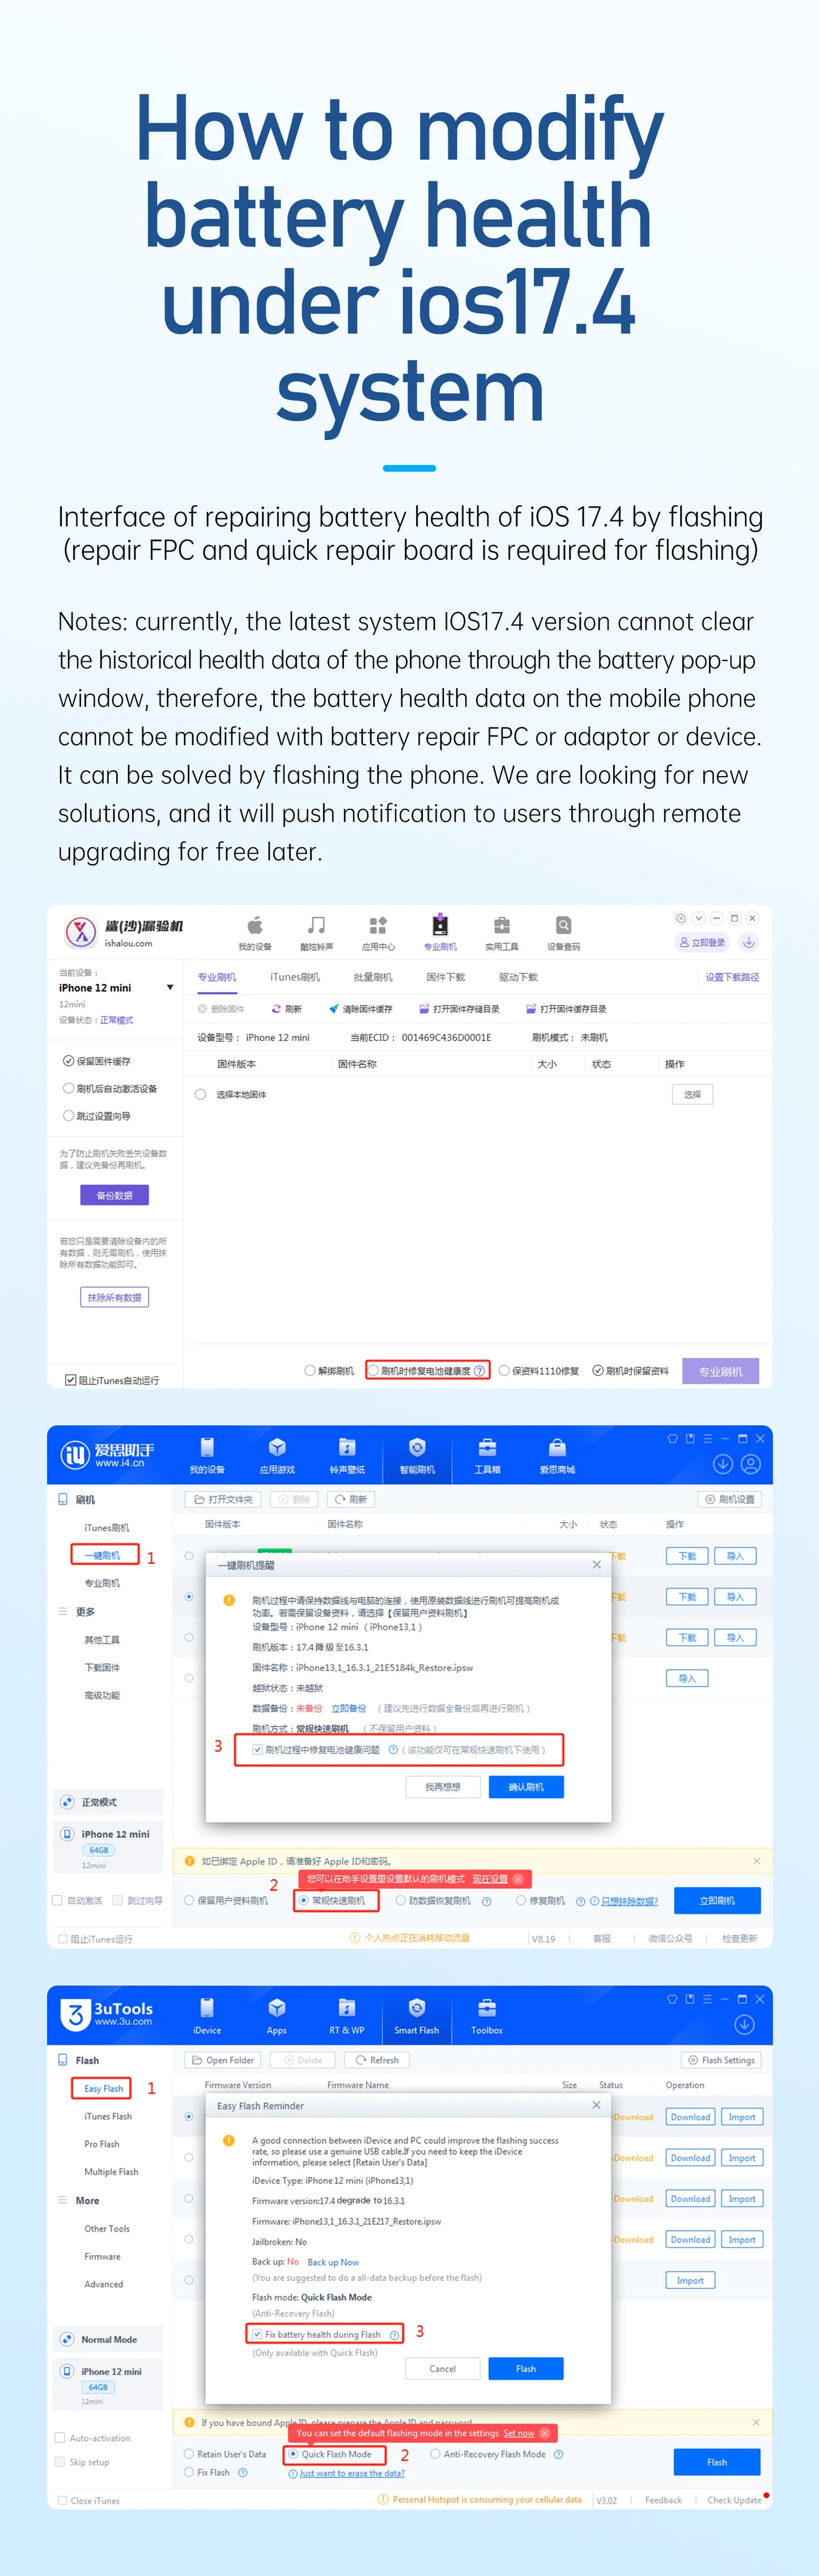Select 常规快速刷机 radio in 爱思助手 window
Viewport: 819px width, 2576px height.
pyautogui.click(x=304, y=1900)
